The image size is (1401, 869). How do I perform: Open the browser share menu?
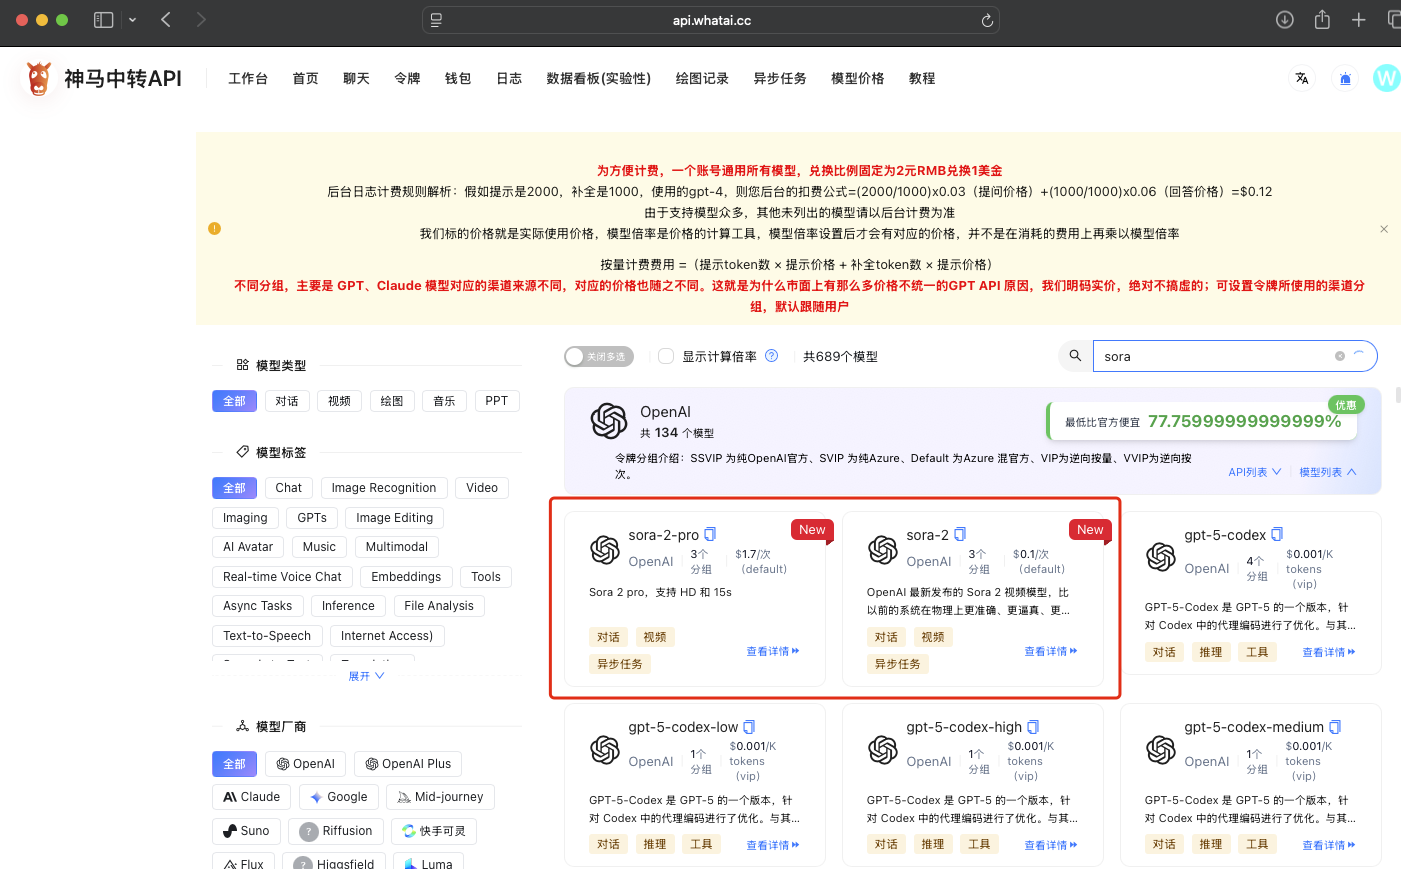tap(1322, 20)
